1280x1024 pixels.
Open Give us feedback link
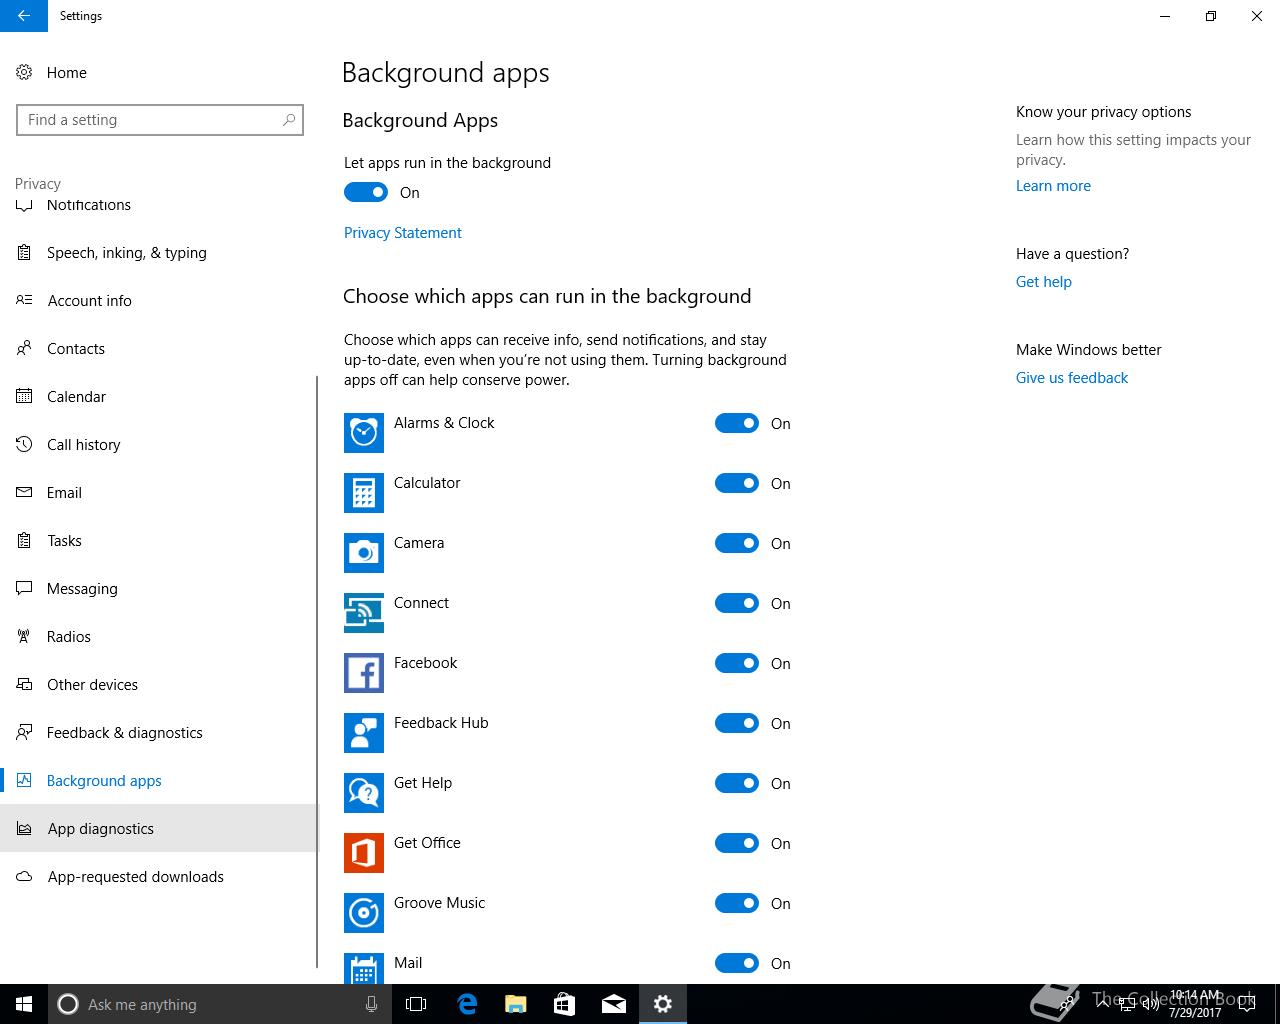[1072, 378]
